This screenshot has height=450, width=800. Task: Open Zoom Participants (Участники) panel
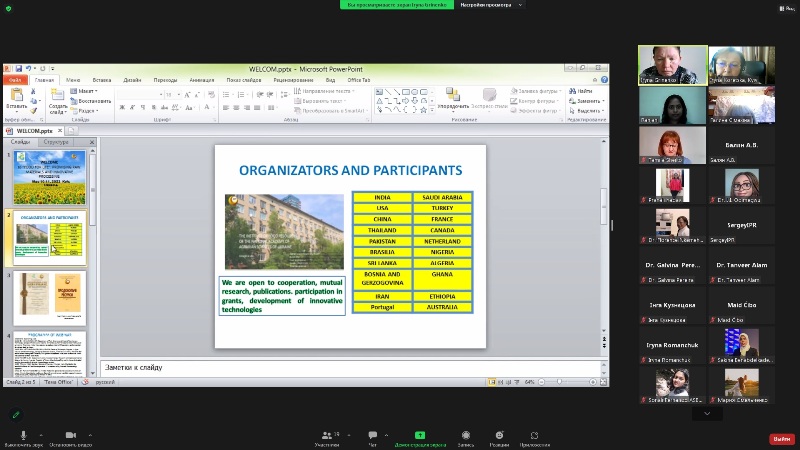pos(327,436)
